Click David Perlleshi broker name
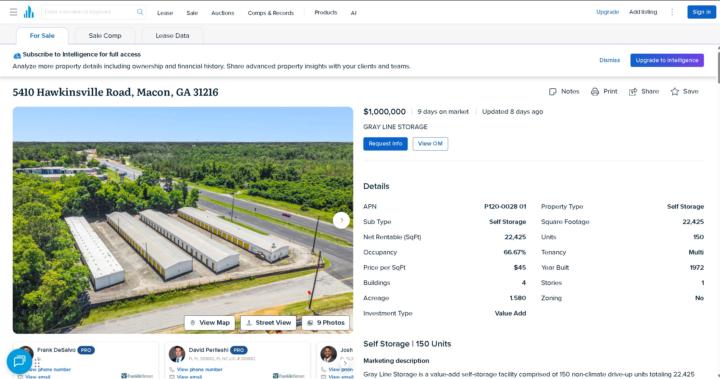The height and width of the screenshot is (379, 720). coord(208,350)
